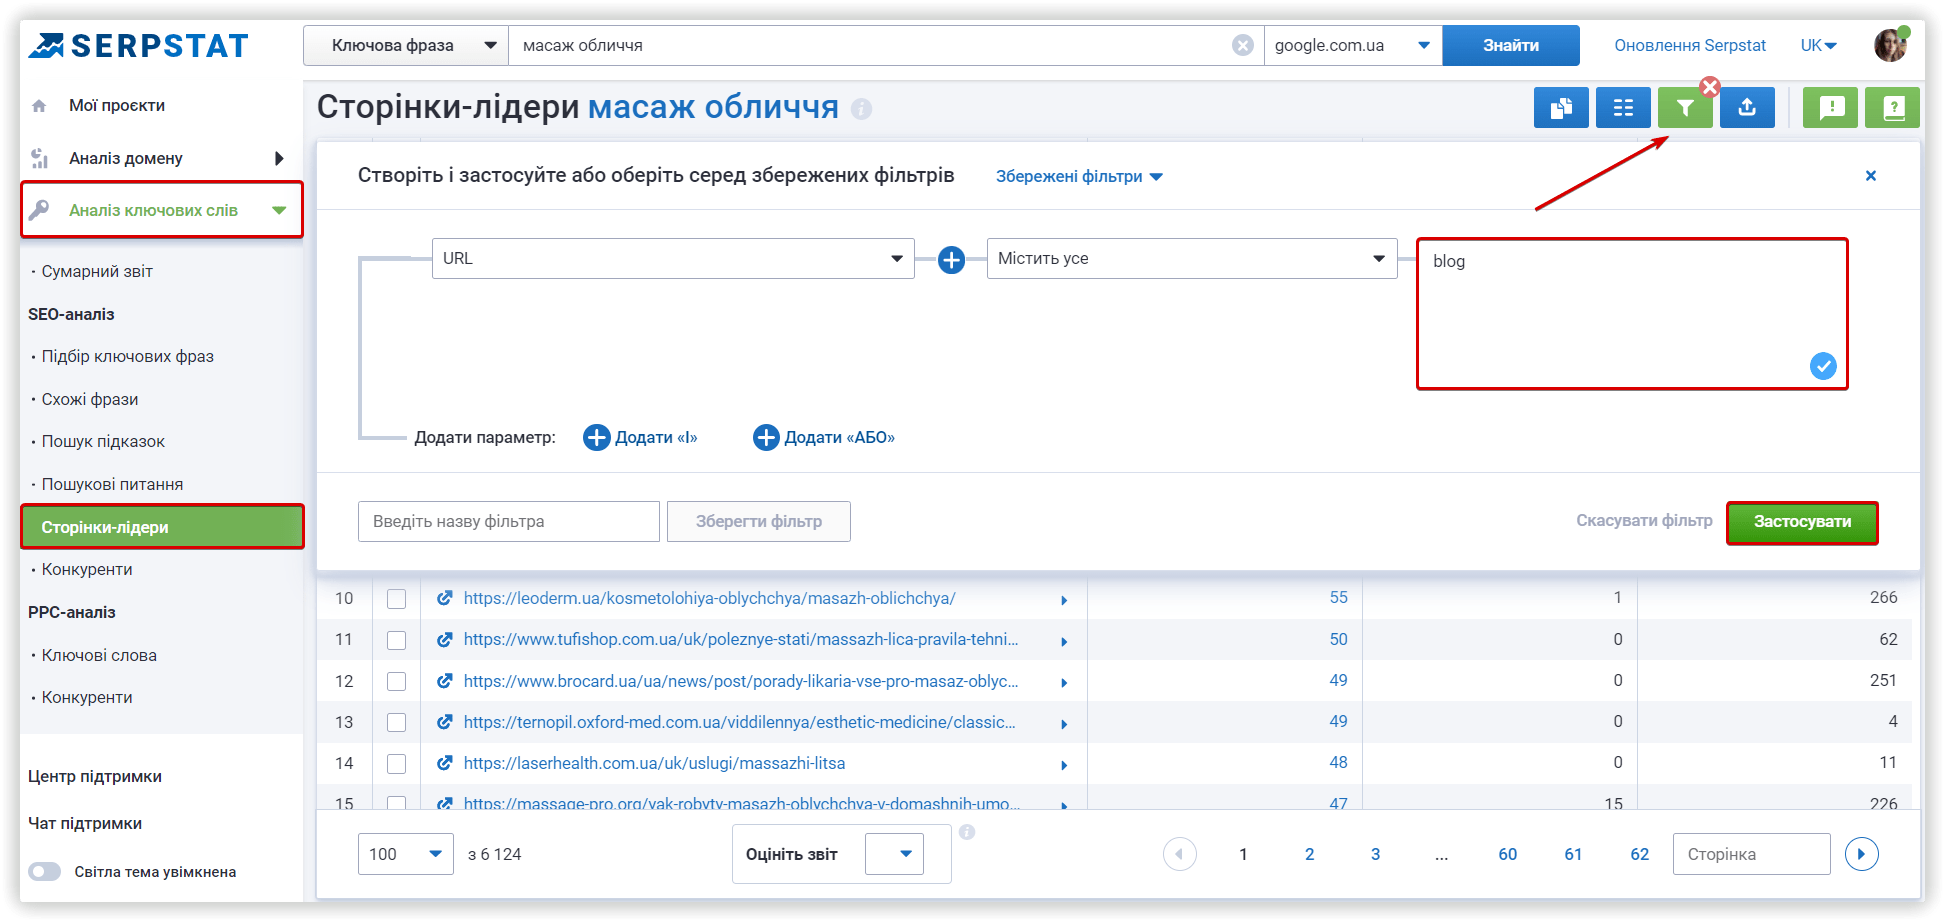Open external link icon for laserhealth row
Screen dimensions: 1945x922
[445, 763]
